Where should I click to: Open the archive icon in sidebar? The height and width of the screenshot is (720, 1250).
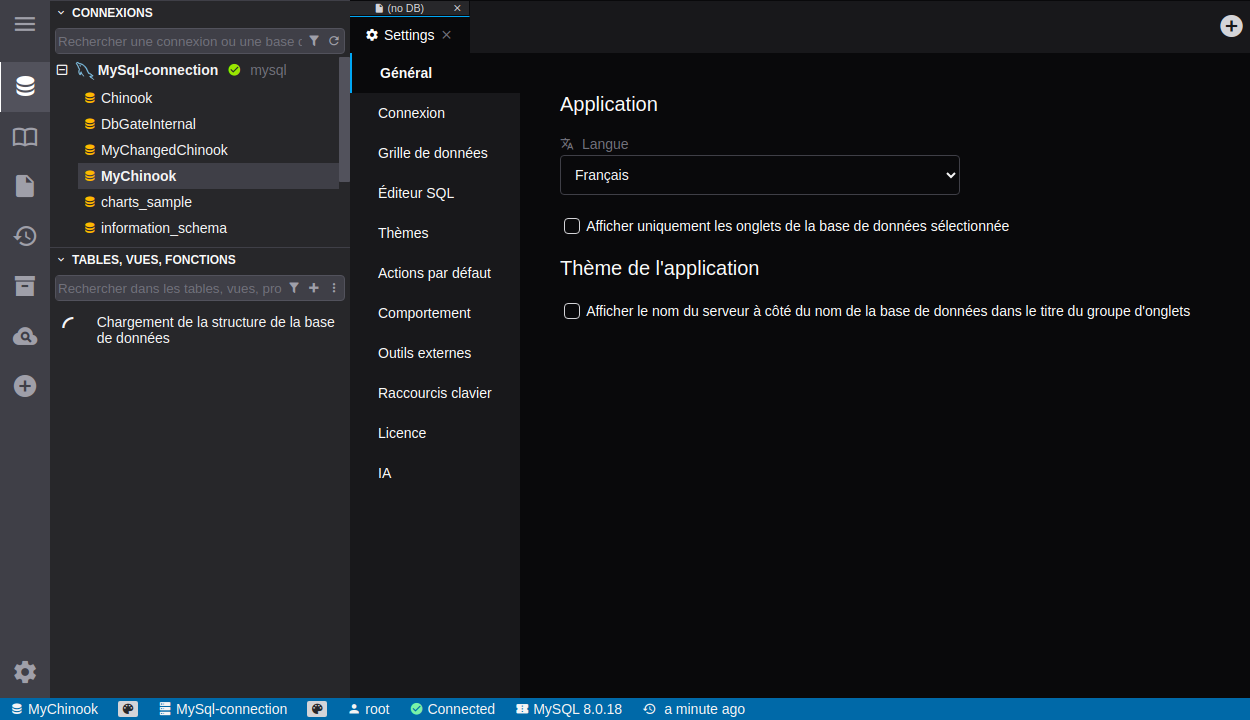point(25,286)
